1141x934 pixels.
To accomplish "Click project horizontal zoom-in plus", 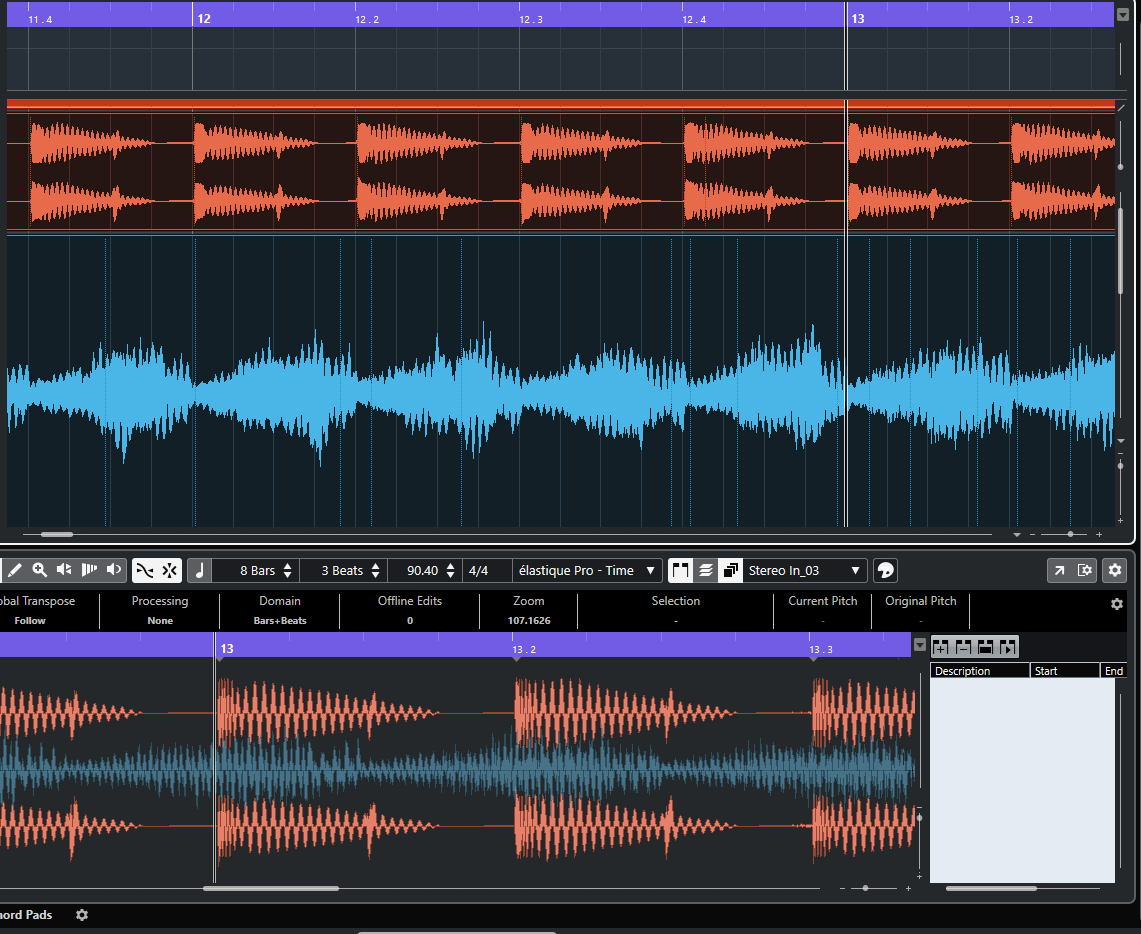I will tap(1099, 535).
